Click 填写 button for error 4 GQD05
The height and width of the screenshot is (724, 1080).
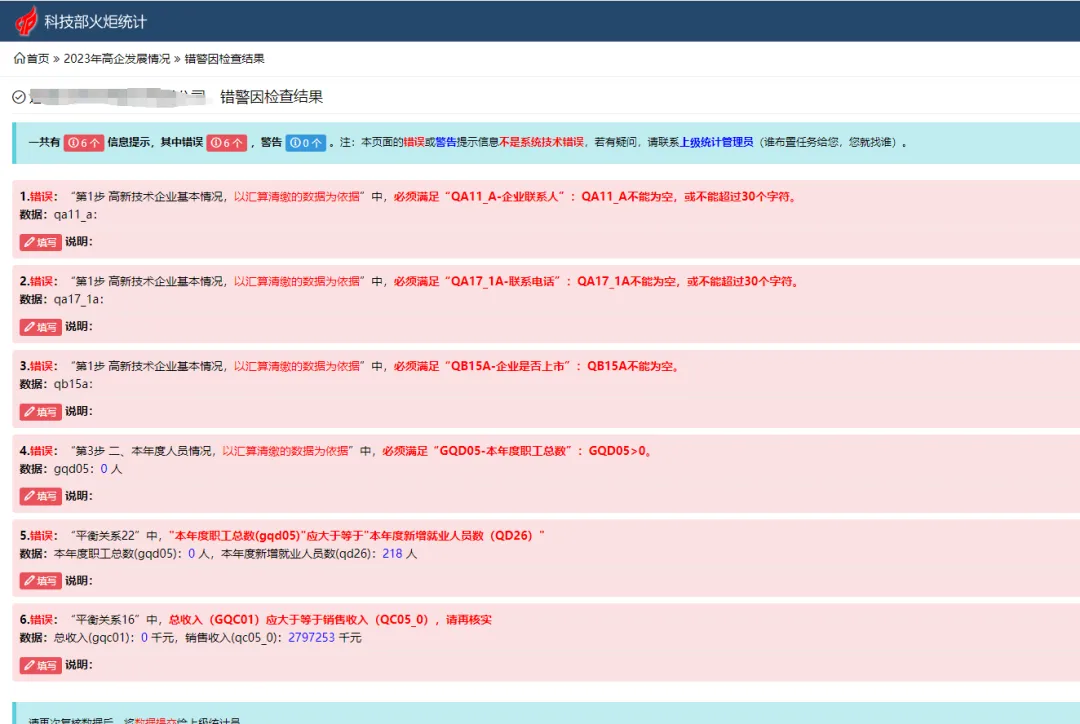[x=41, y=496]
